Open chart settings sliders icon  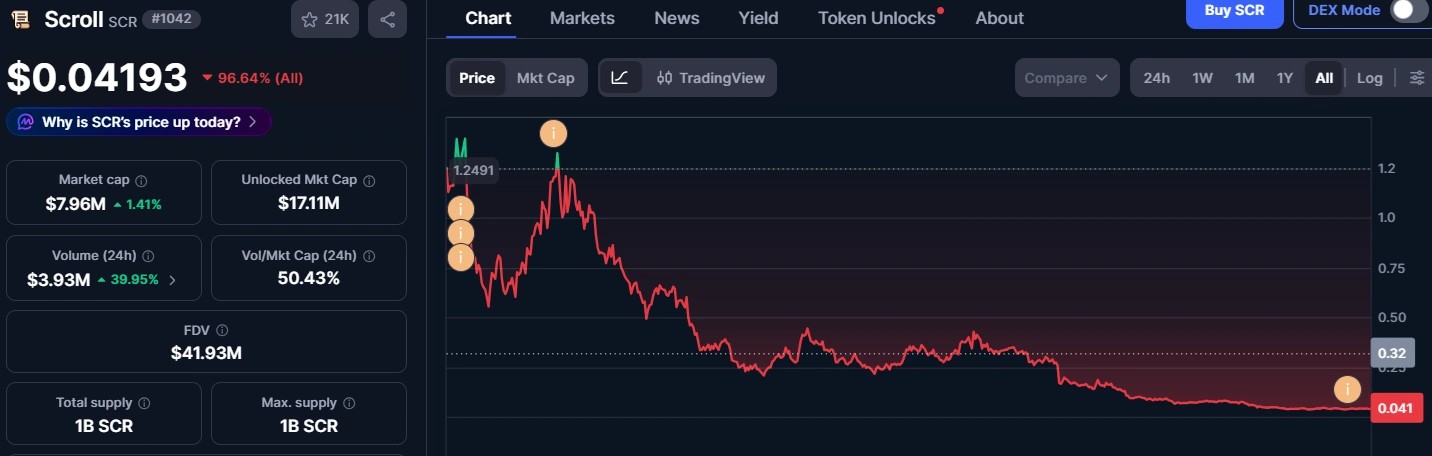1417,78
